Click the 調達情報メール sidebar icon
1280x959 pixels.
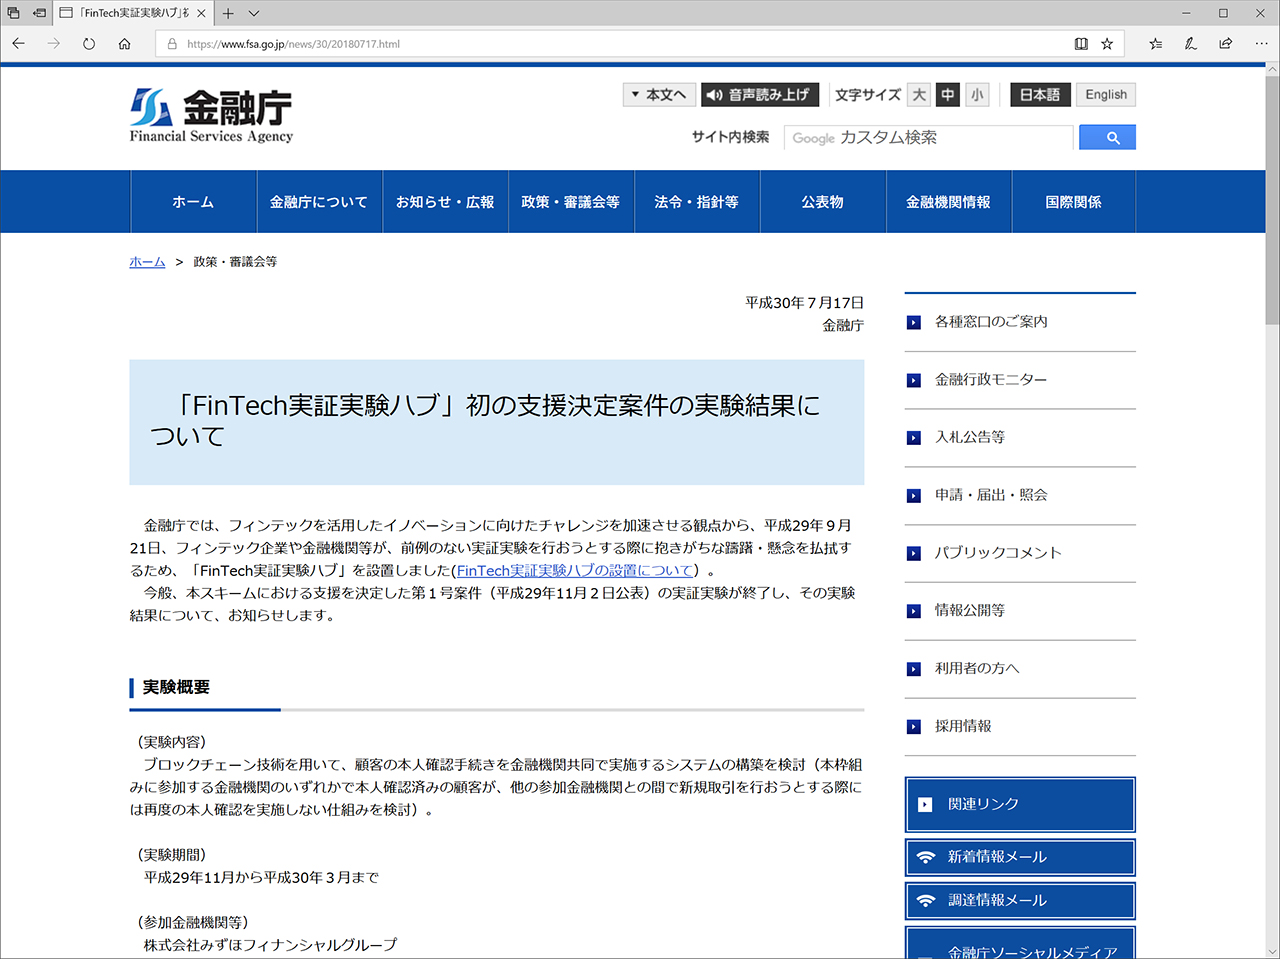[926, 901]
